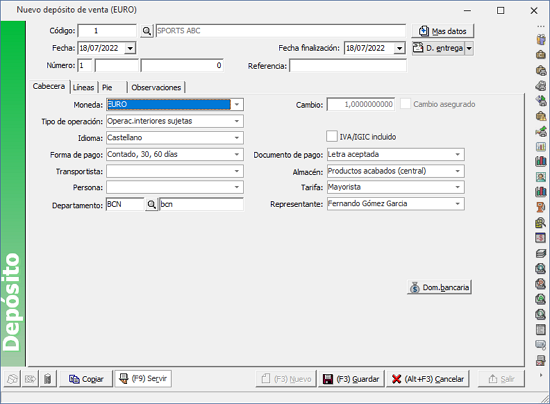Click the greyed (F3) Nuevo button
The width and height of the screenshot is (550, 404).
286,379
